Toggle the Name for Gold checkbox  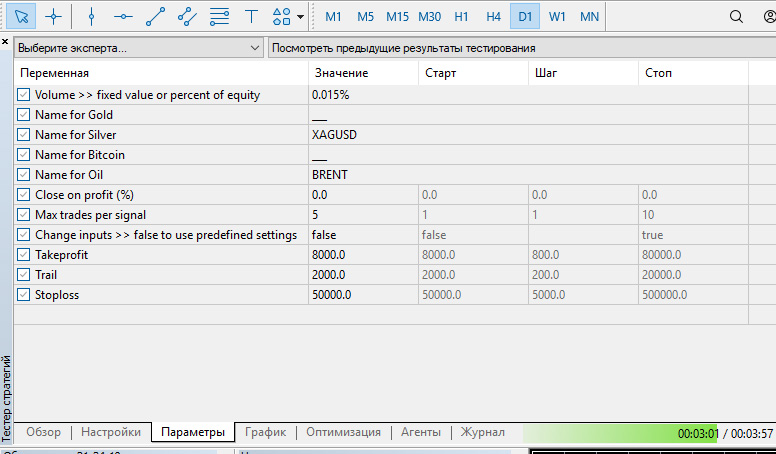[x=24, y=114]
